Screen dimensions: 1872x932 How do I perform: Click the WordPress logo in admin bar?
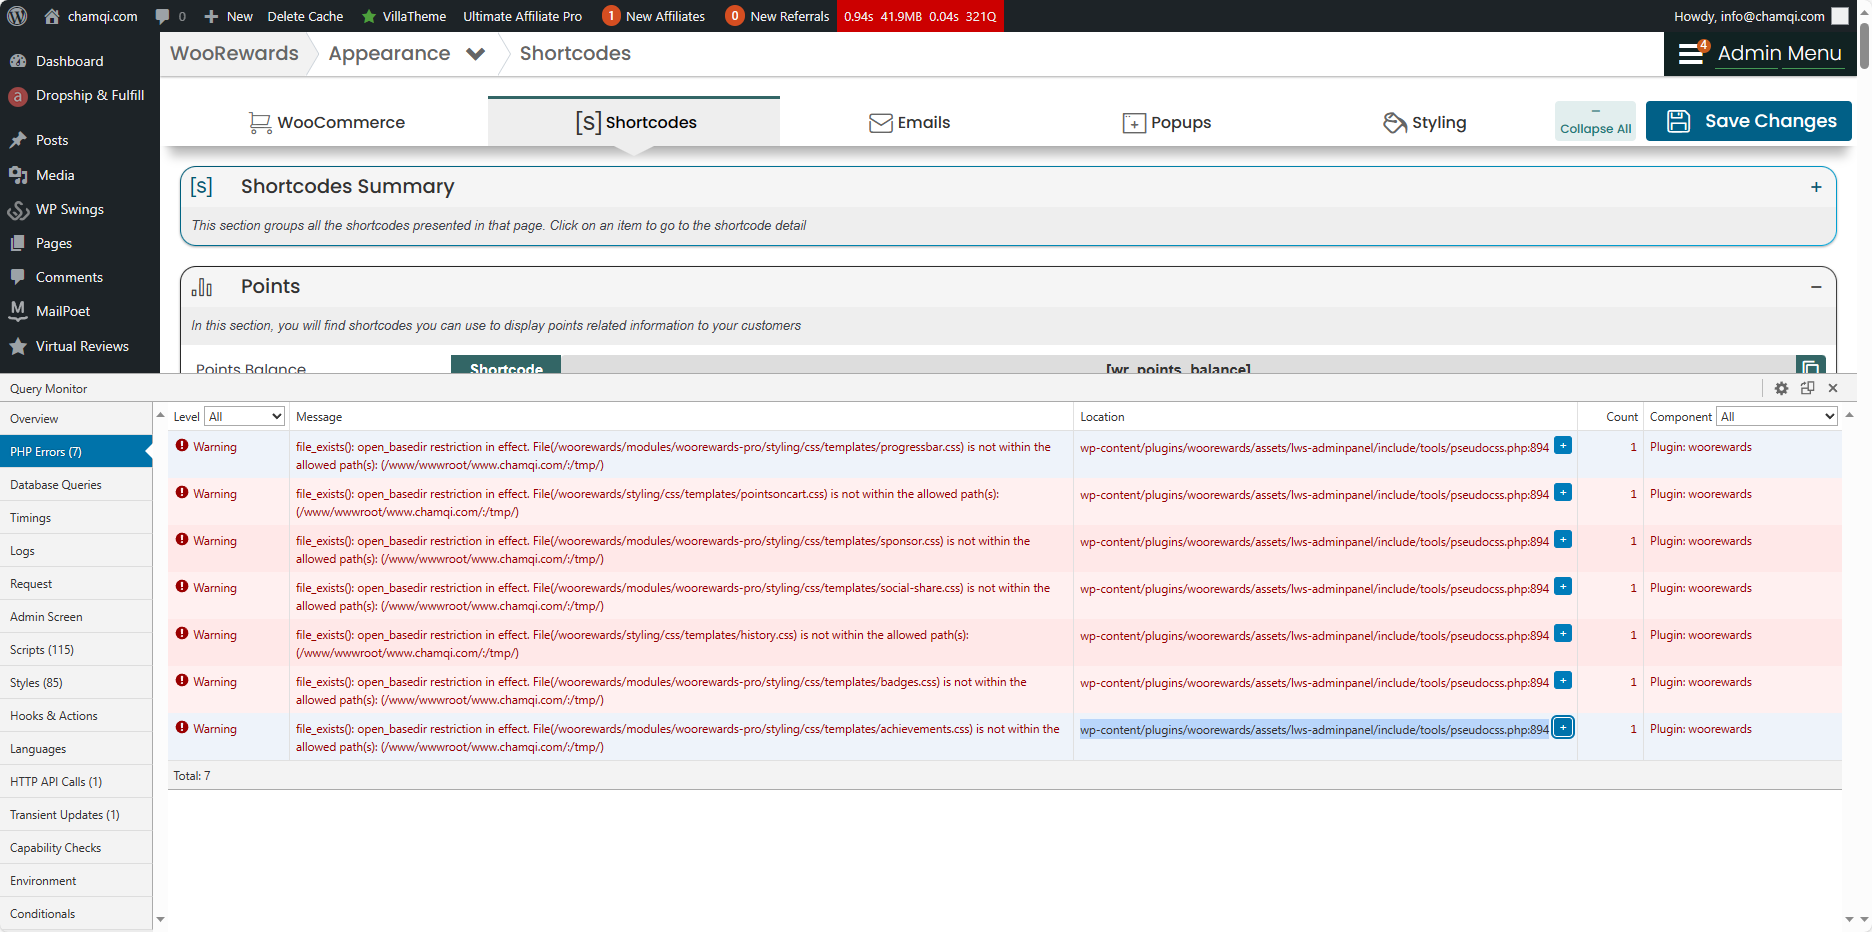[17, 16]
